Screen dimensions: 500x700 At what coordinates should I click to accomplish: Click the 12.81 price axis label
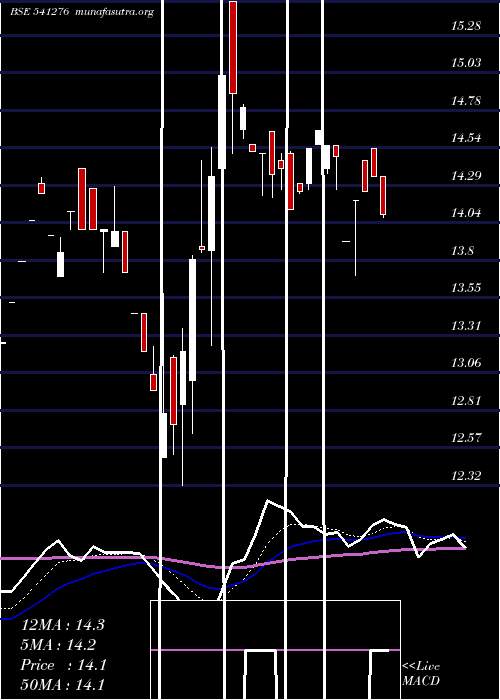466,400
